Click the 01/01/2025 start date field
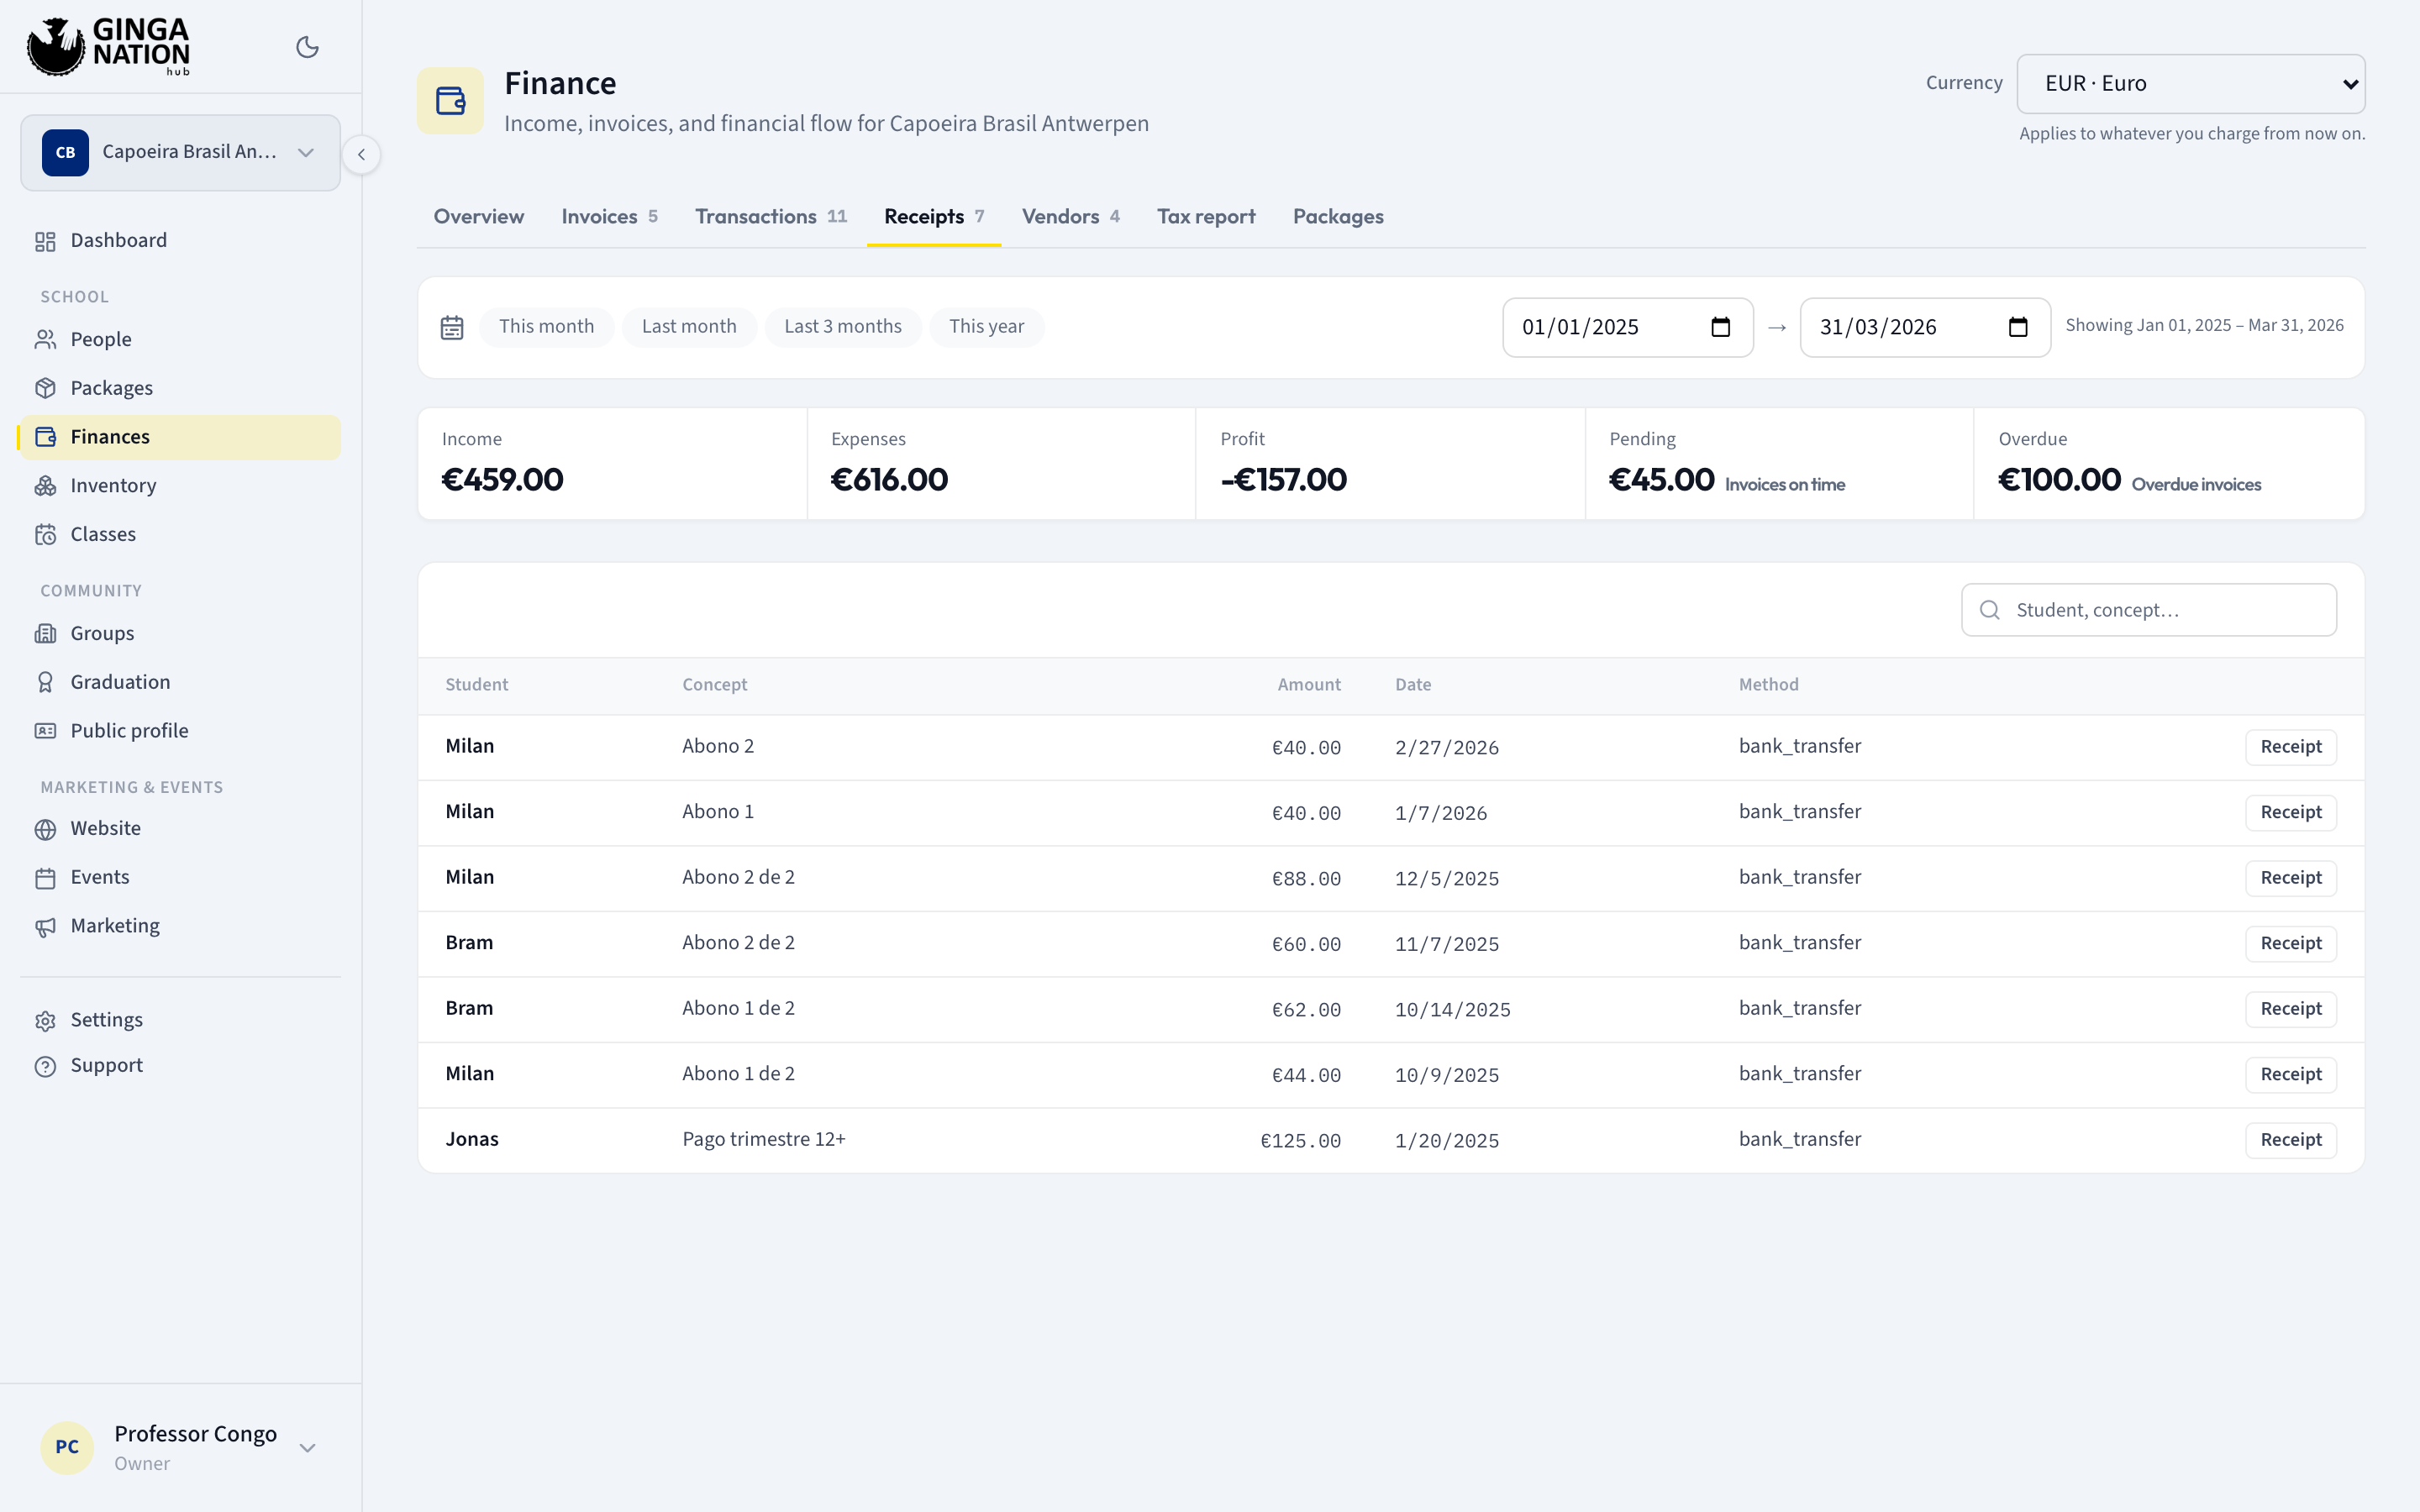 point(1627,327)
